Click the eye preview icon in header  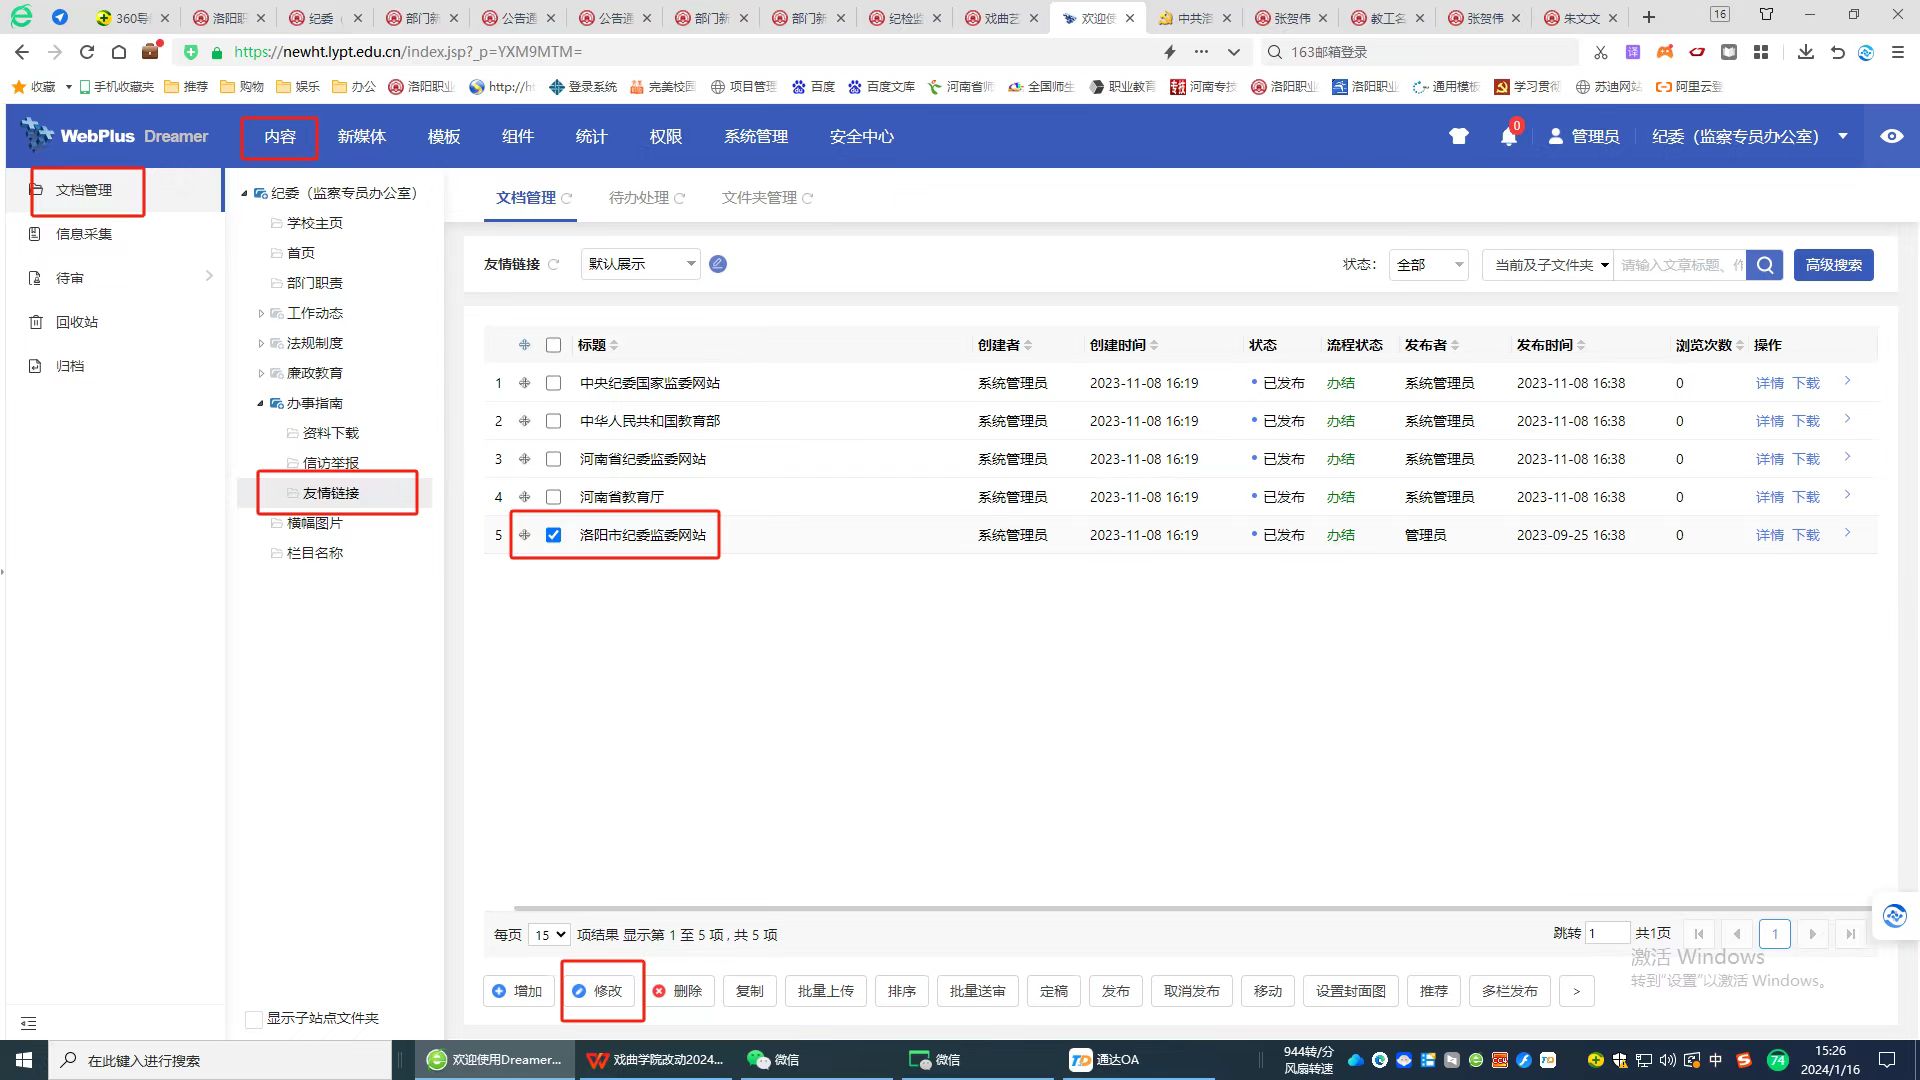tap(1891, 136)
